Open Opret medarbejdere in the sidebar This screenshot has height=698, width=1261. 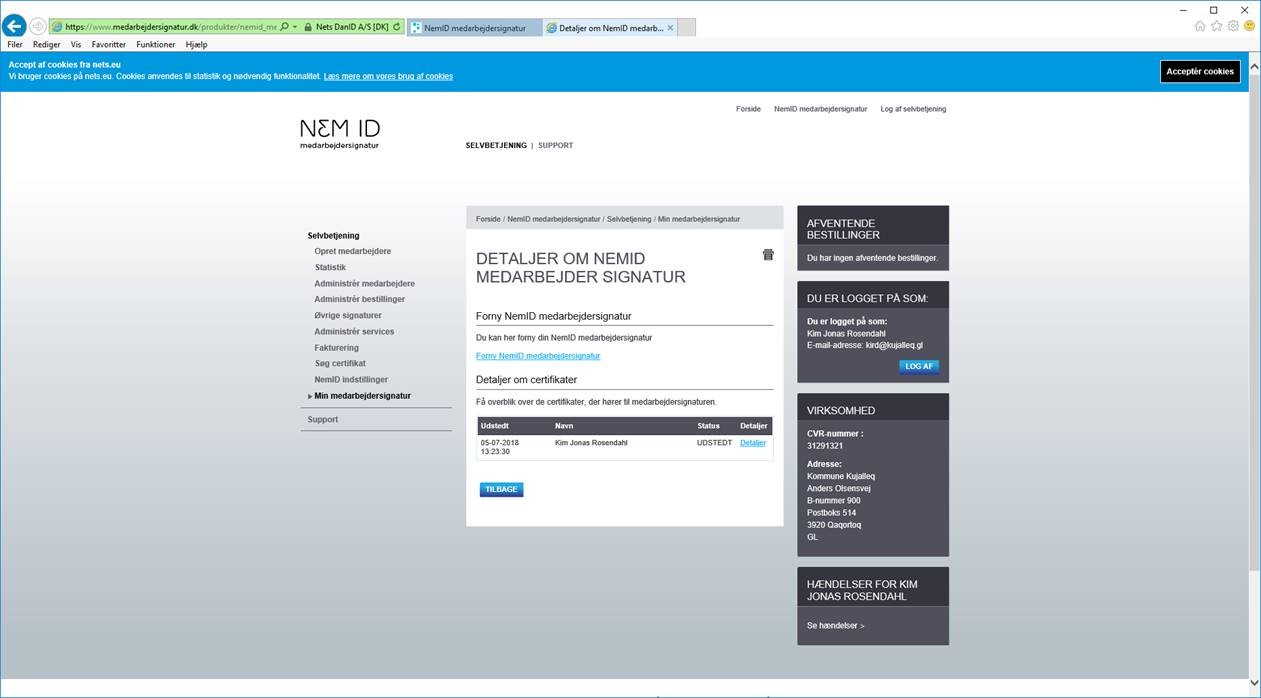352,252
